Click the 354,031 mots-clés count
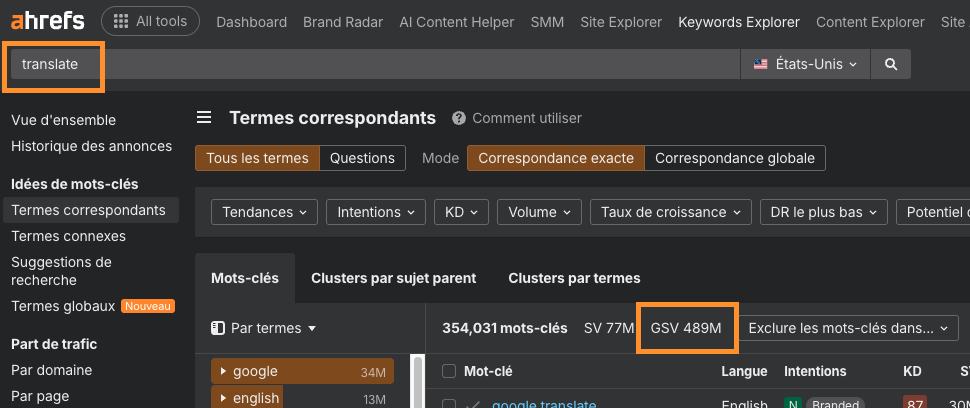The height and width of the screenshot is (408, 970). (505, 328)
